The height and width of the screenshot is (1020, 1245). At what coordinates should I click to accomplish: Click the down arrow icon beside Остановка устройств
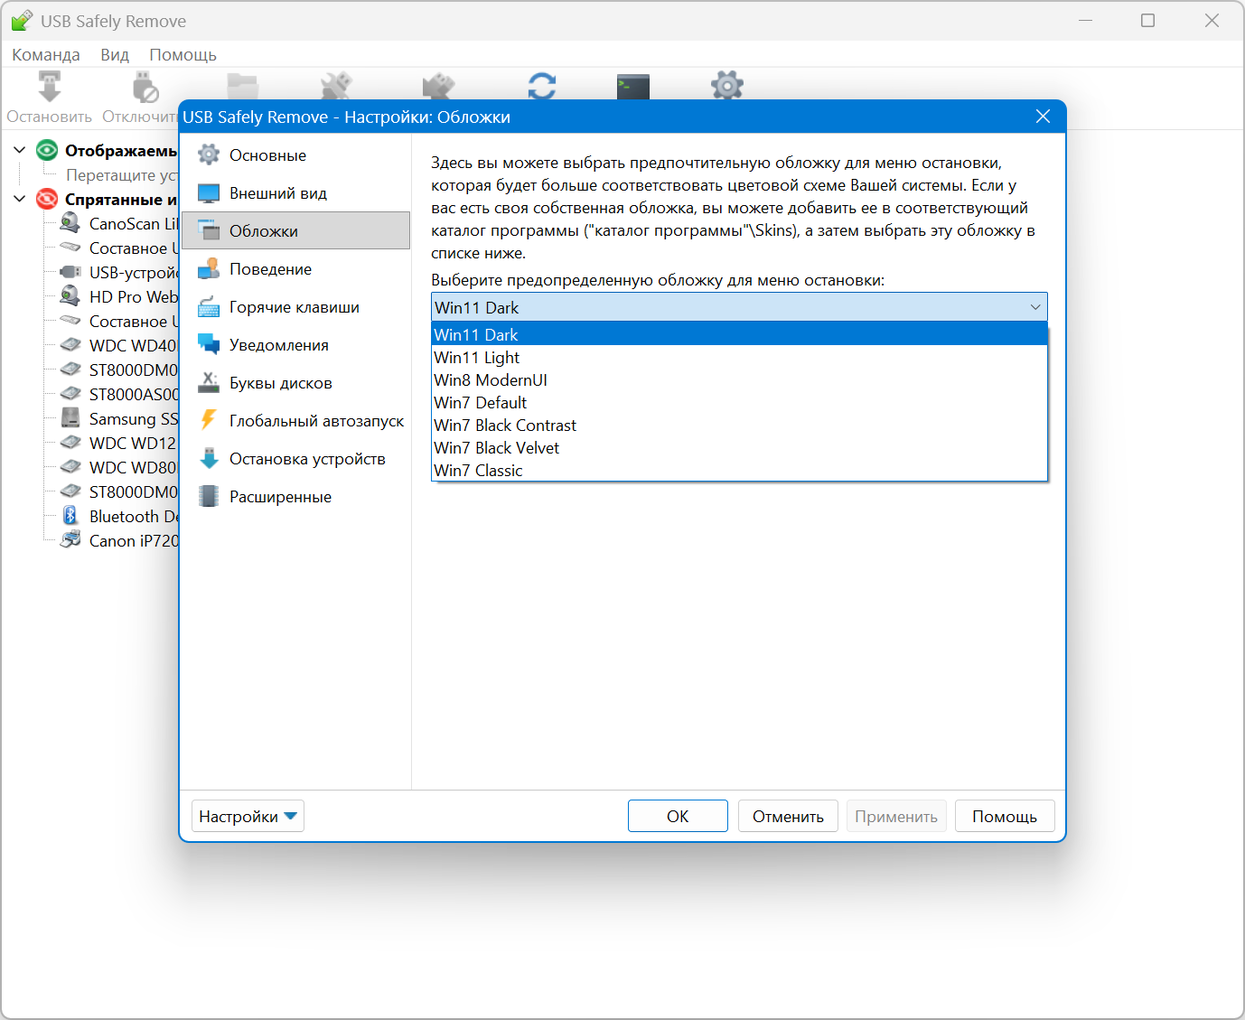[x=209, y=459]
